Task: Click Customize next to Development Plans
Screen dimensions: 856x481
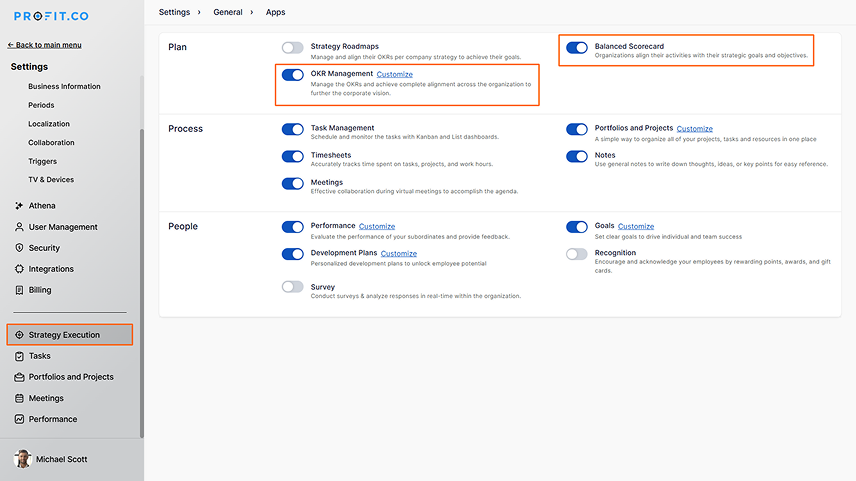Action: [x=399, y=254]
